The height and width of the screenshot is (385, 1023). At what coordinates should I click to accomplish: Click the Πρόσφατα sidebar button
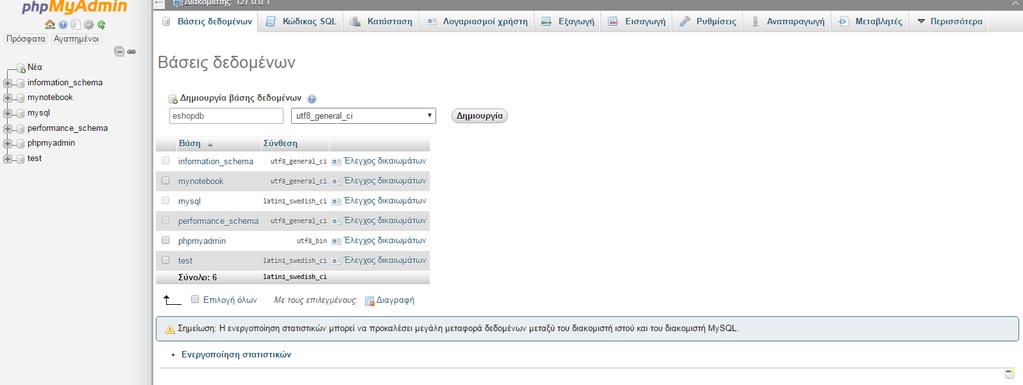click(25, 38)
